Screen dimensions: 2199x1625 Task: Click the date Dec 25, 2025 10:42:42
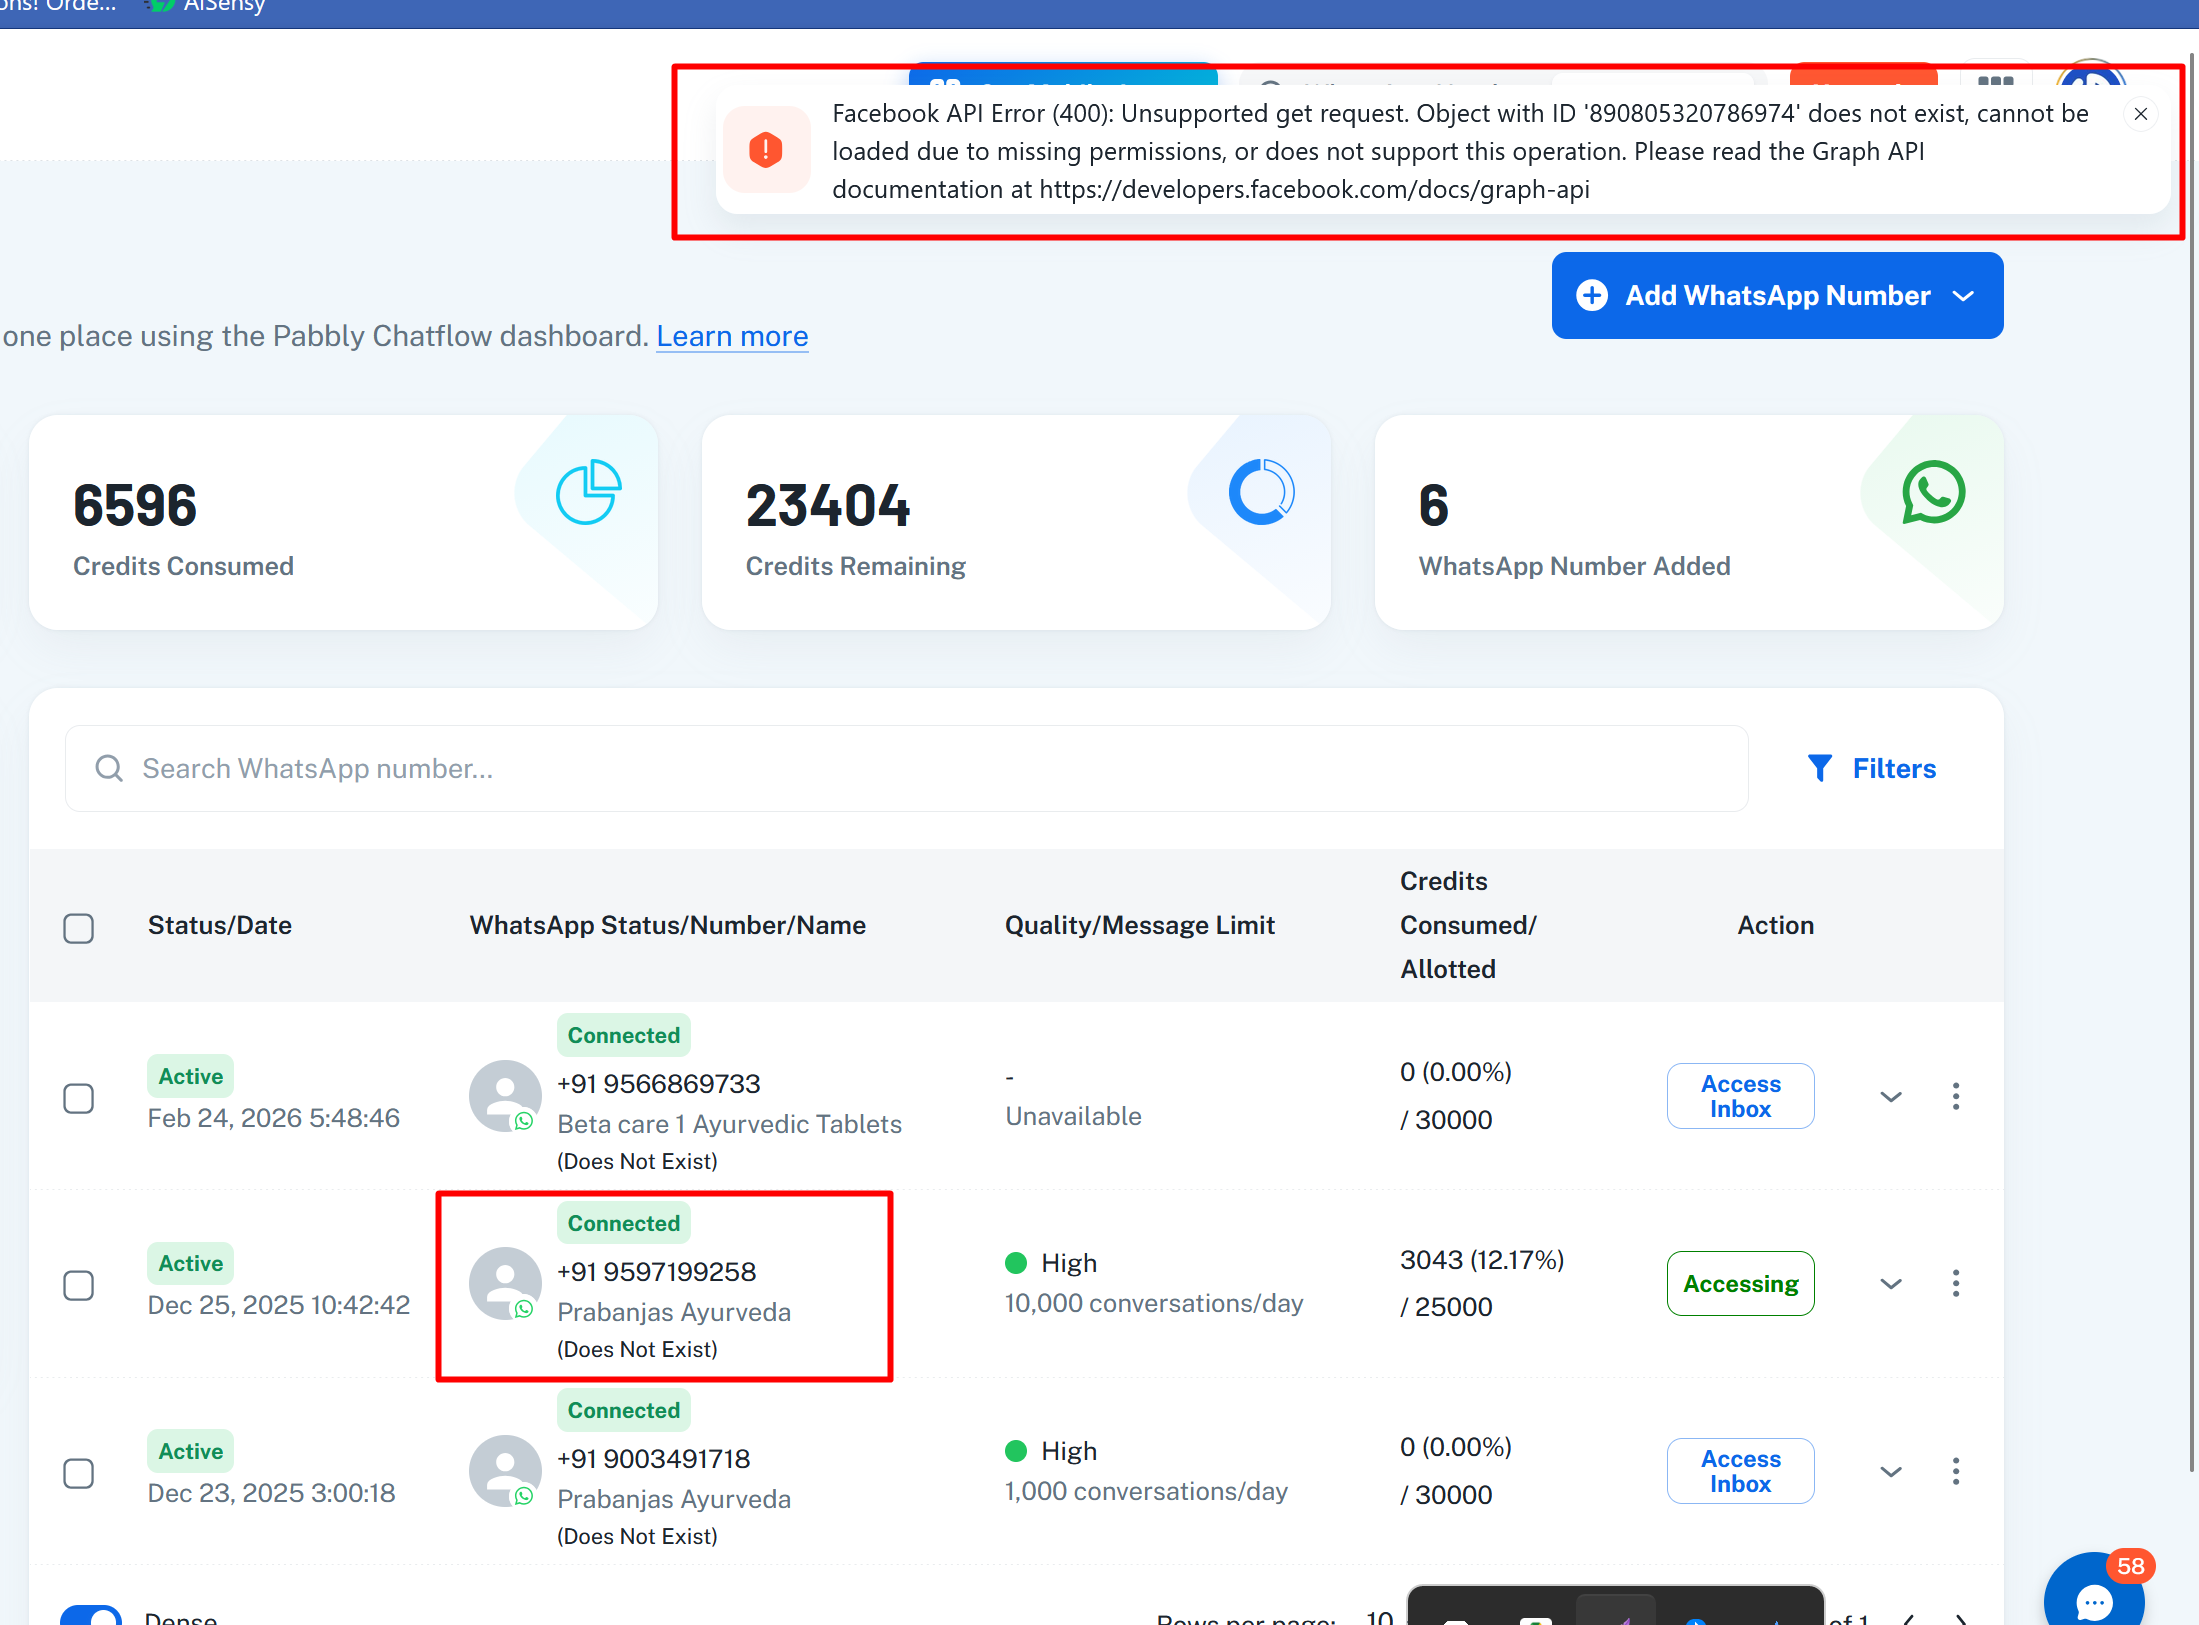pyautogui.click(x=279, y=1305)
